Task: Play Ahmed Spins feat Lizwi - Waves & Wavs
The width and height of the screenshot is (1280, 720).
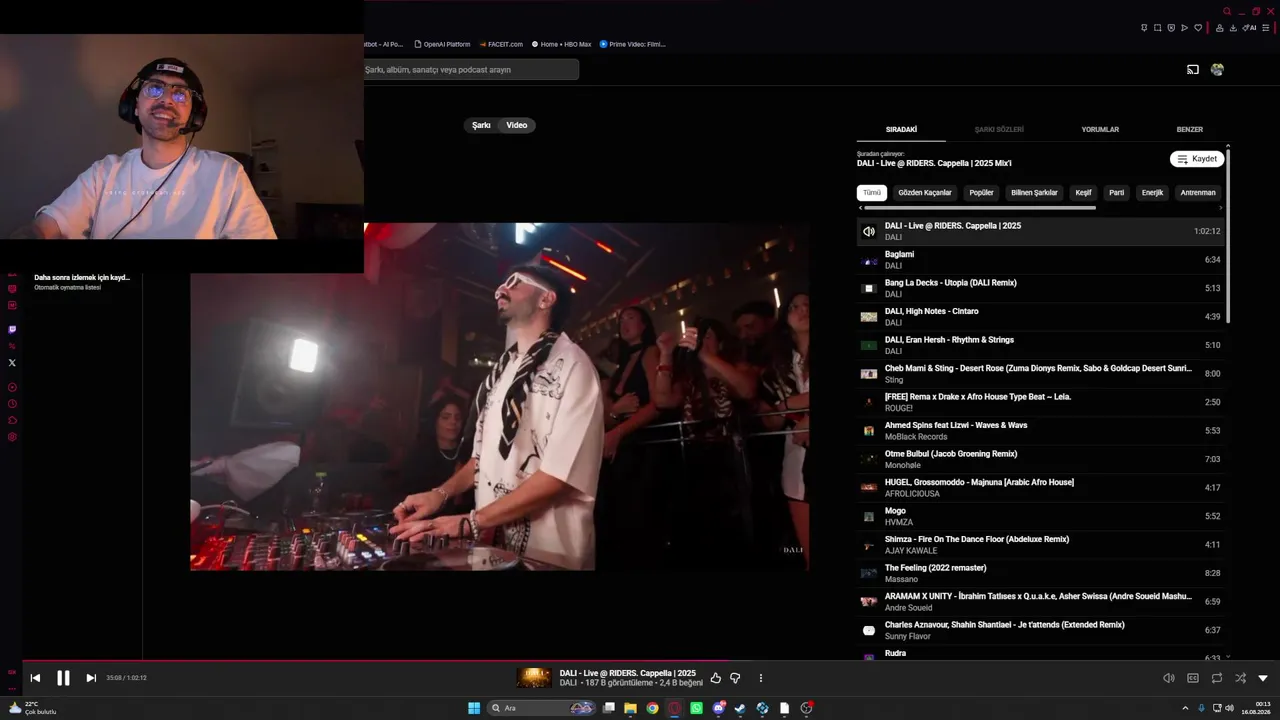Action: [1040, 431]
